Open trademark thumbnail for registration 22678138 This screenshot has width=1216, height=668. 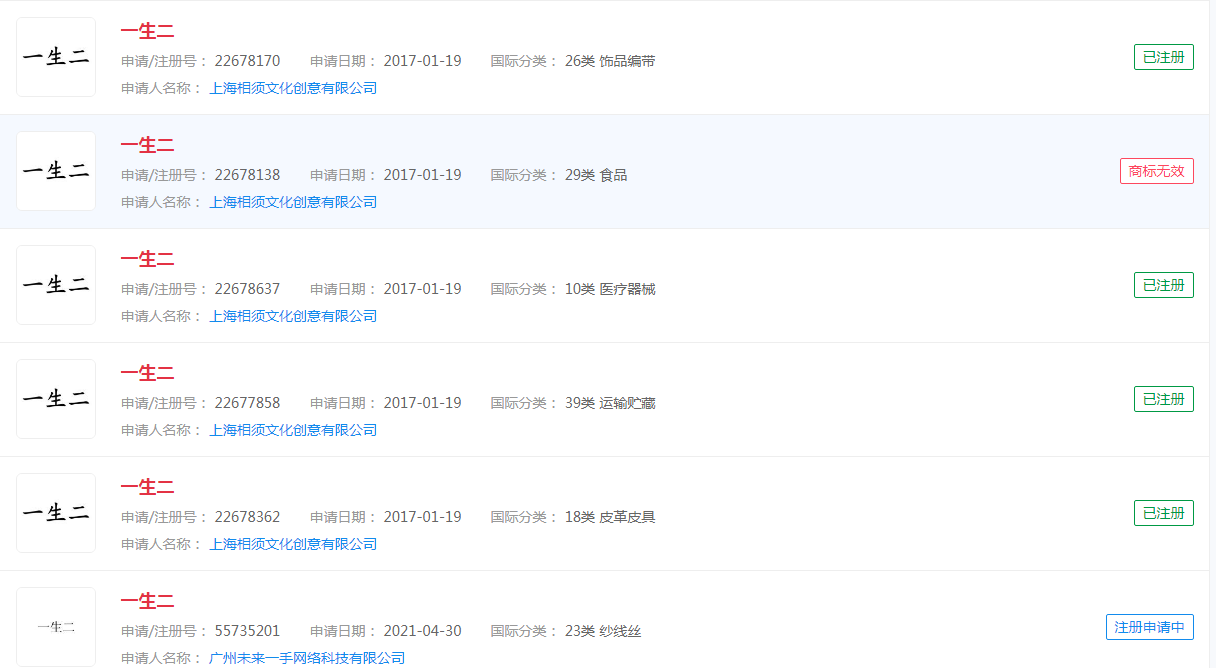56,171
